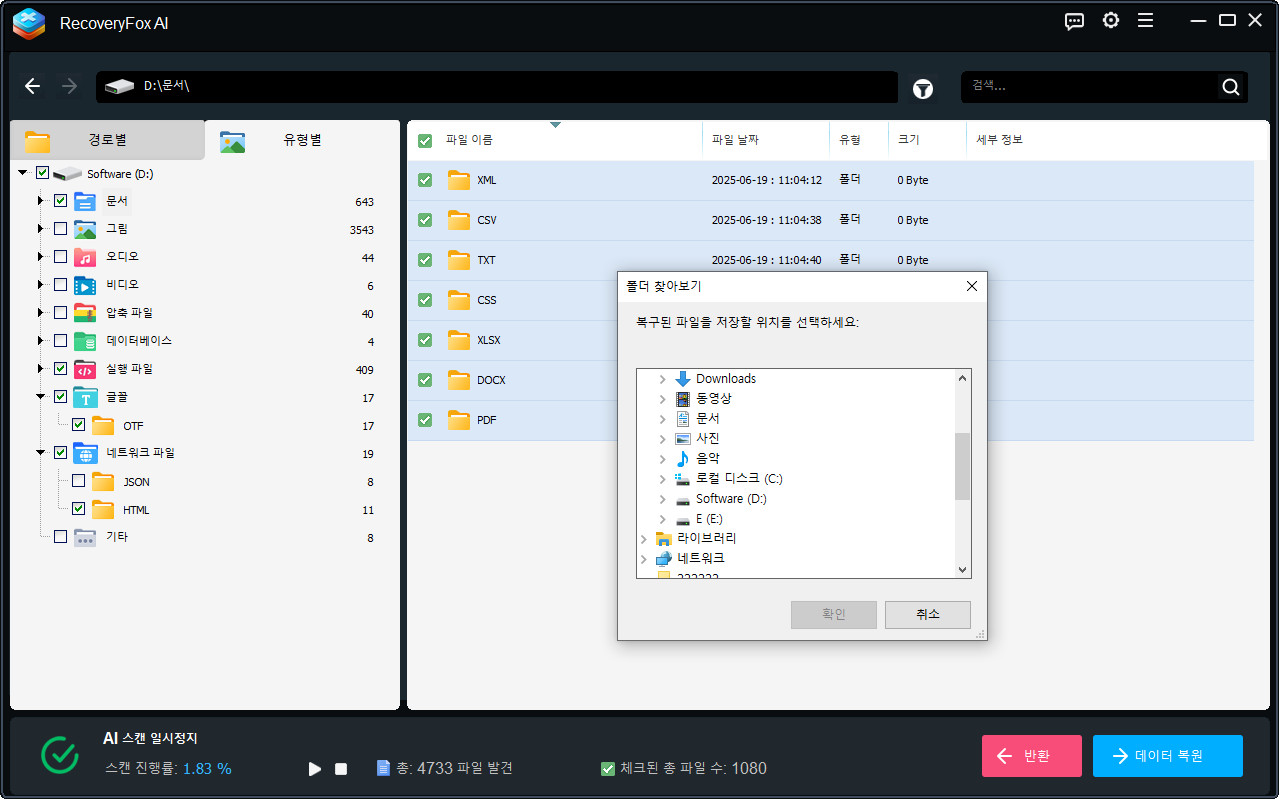Uncheck the XML folder row checkbox

coord(425,180)
